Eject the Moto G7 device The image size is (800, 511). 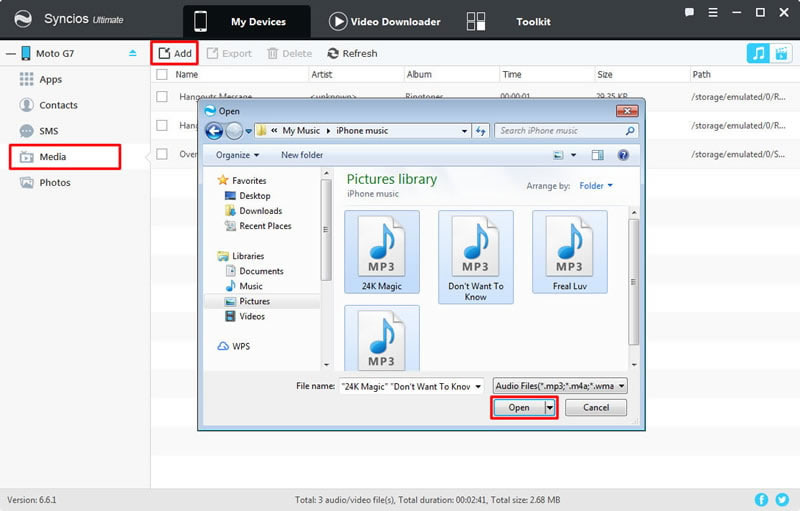[x=133, y=53]
